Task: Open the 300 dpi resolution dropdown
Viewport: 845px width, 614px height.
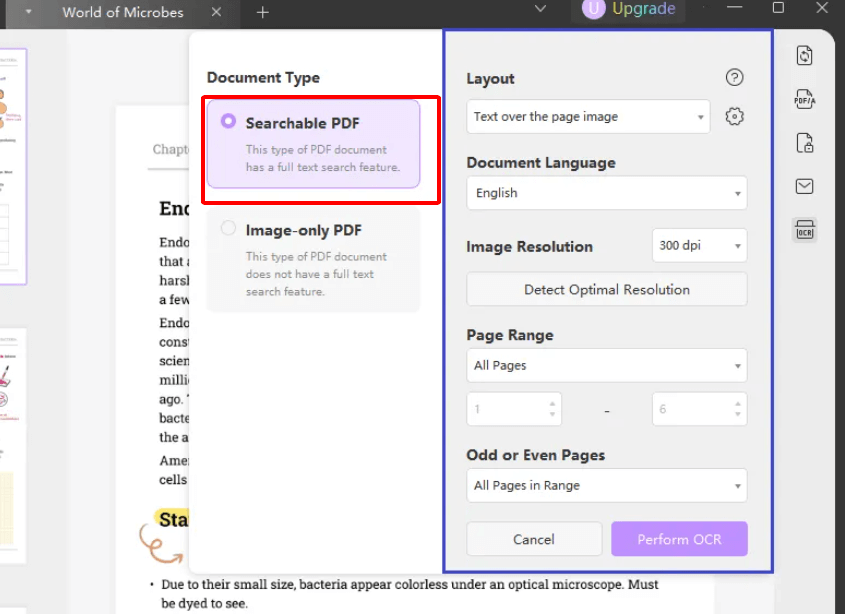Action: 699,245
